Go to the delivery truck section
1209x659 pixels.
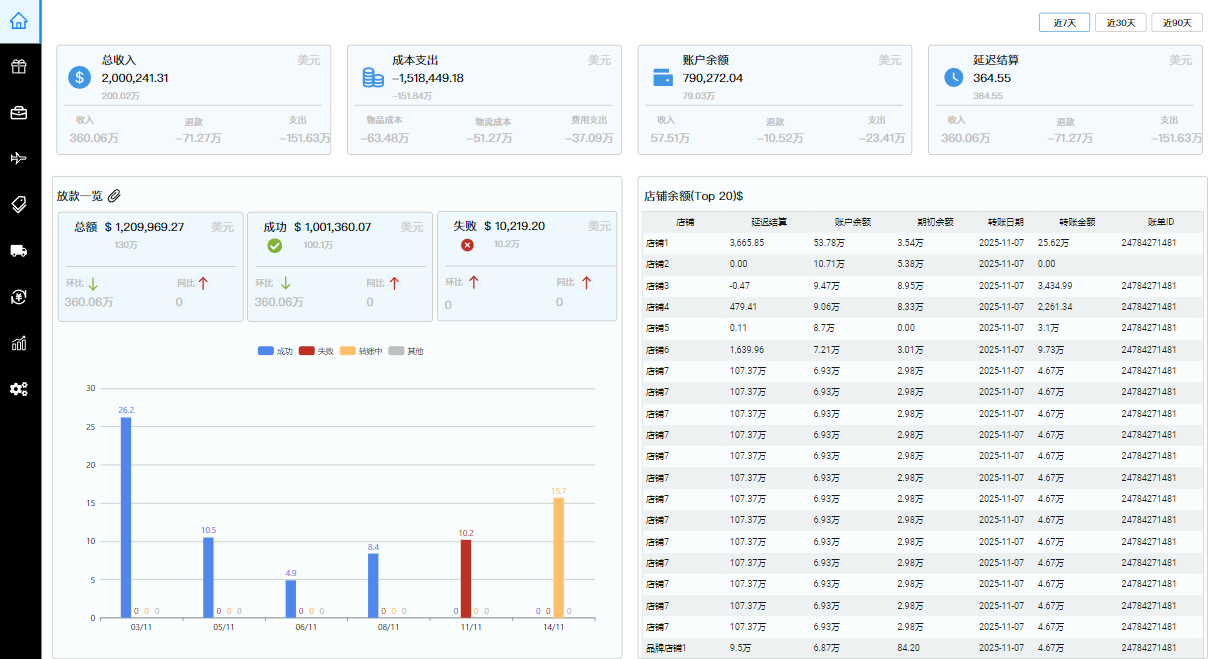pos(19,251)
